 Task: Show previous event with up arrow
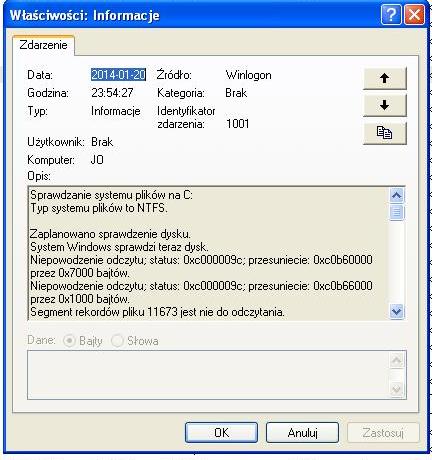tap(385, 78)
